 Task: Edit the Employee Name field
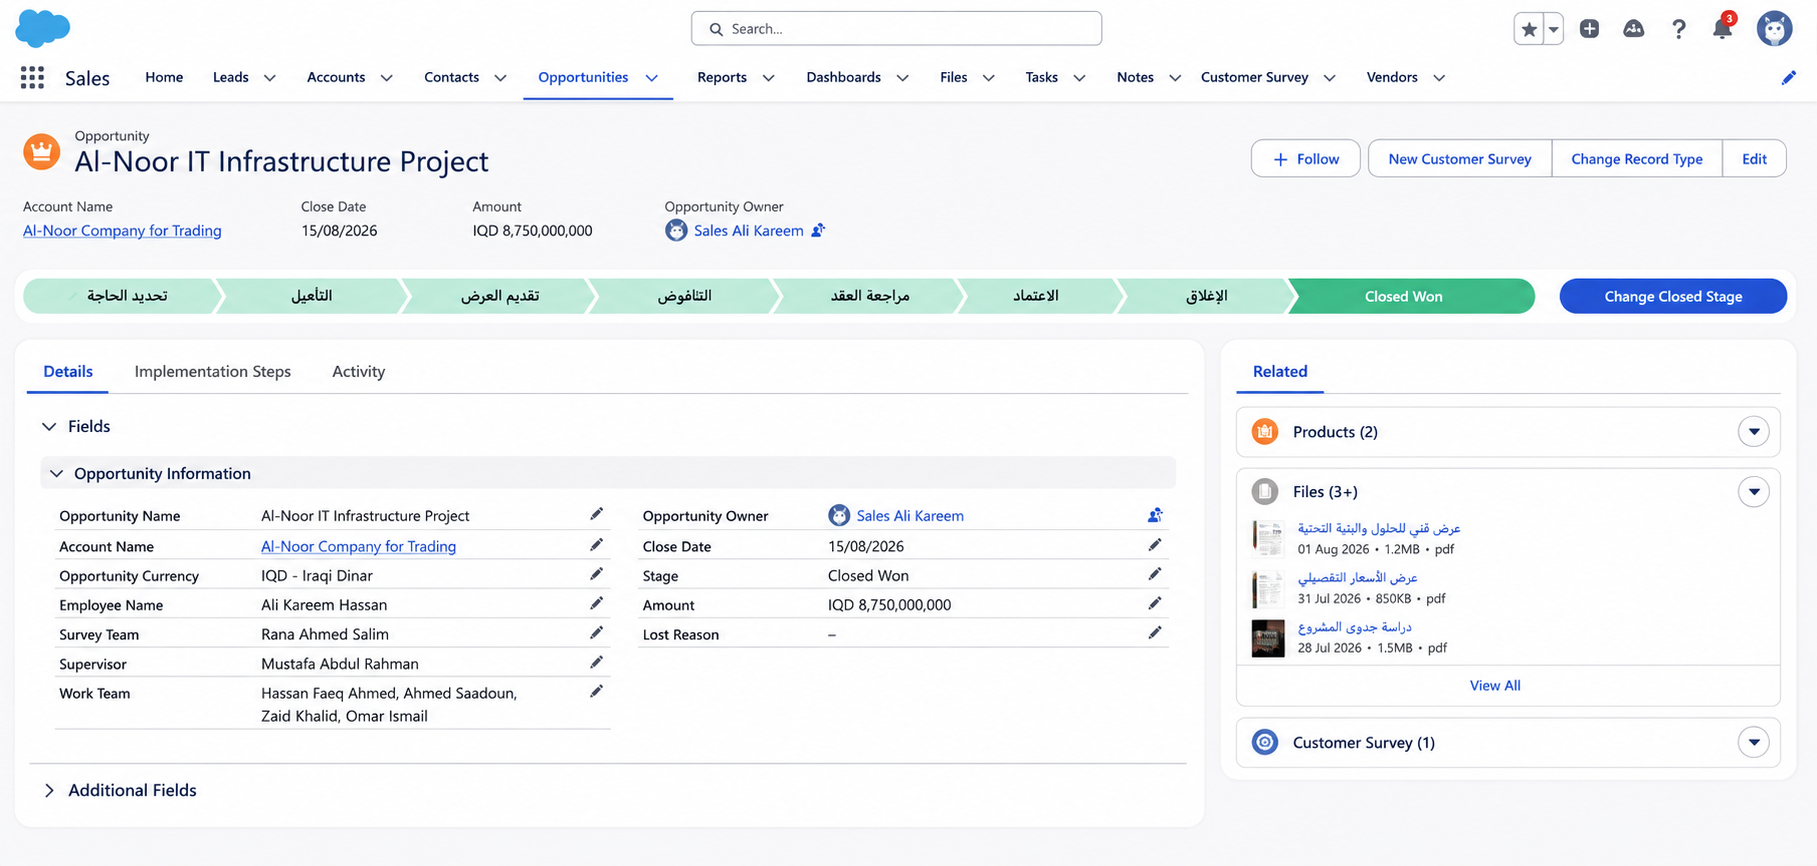(x=596, y=603)
